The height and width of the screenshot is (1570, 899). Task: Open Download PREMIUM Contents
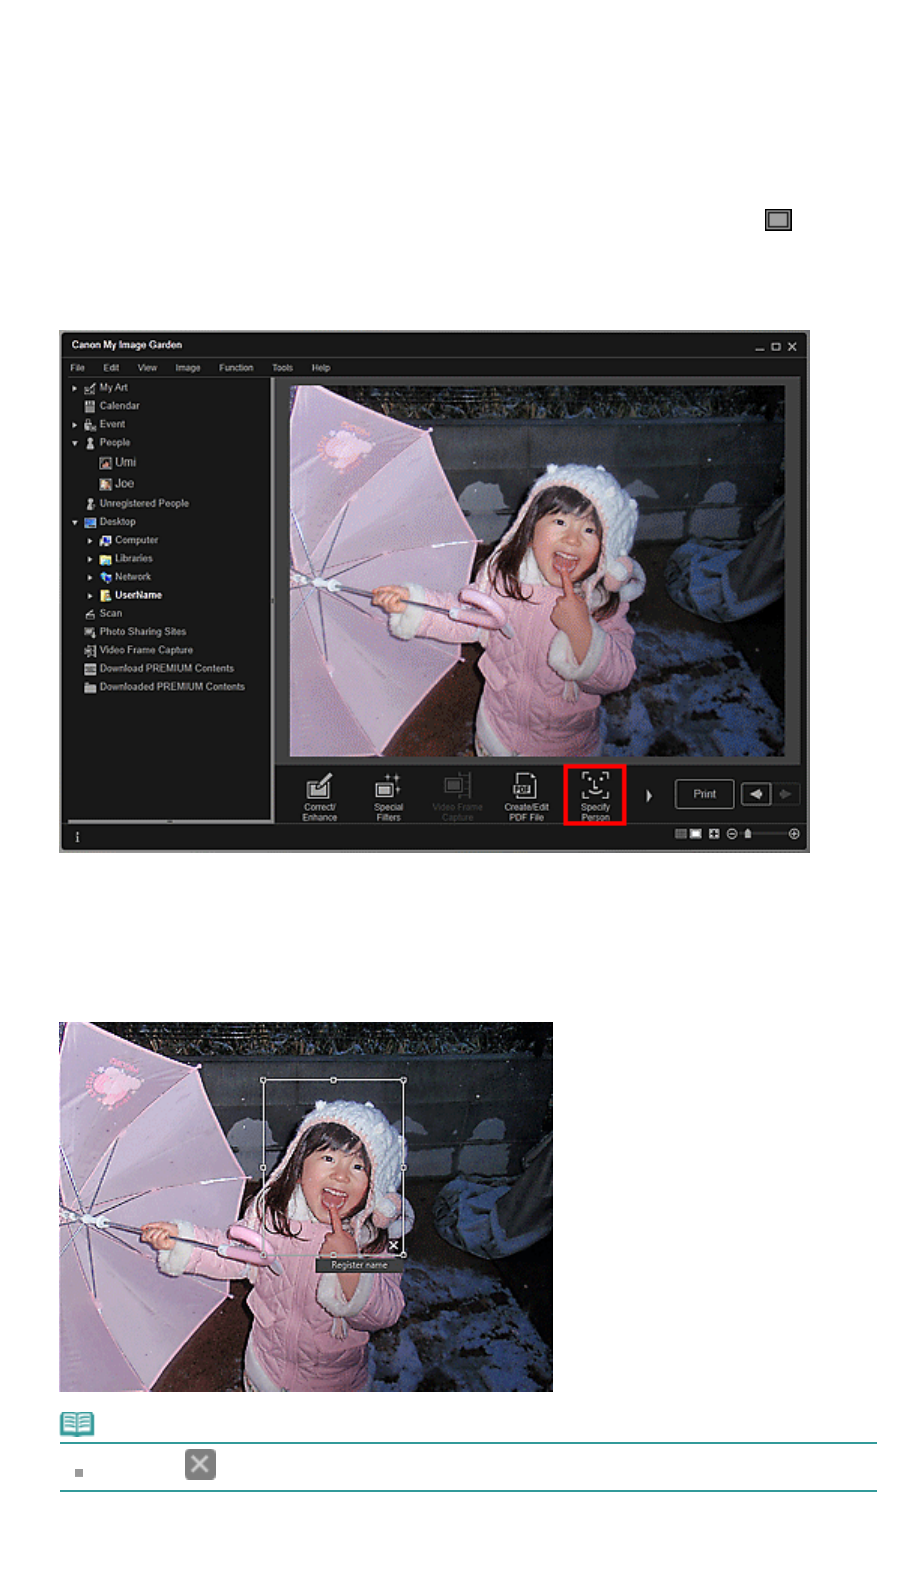[x=159, y=669]
